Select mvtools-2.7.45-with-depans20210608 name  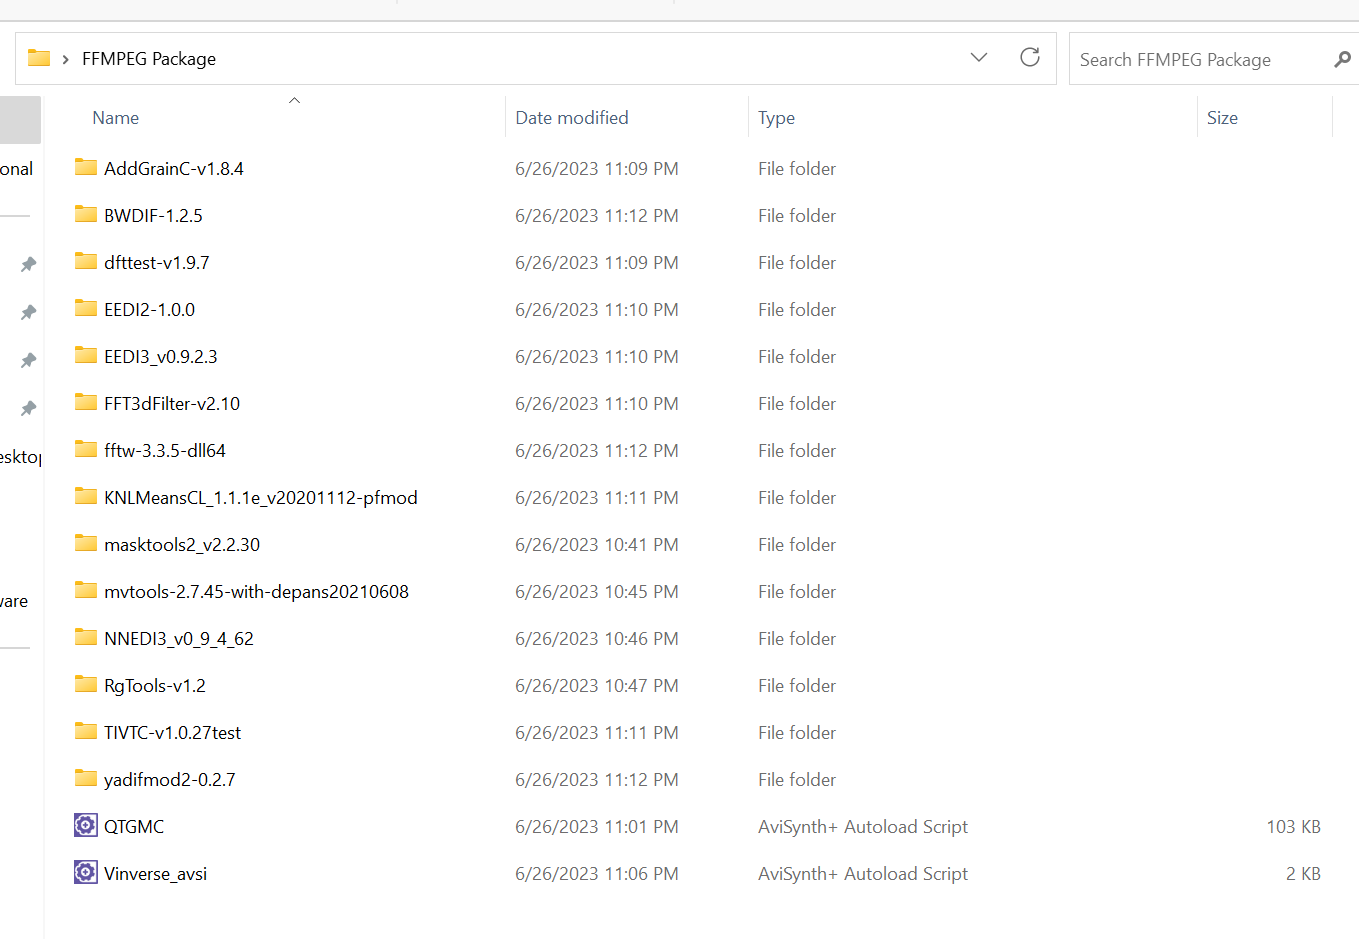coord(257,592)
